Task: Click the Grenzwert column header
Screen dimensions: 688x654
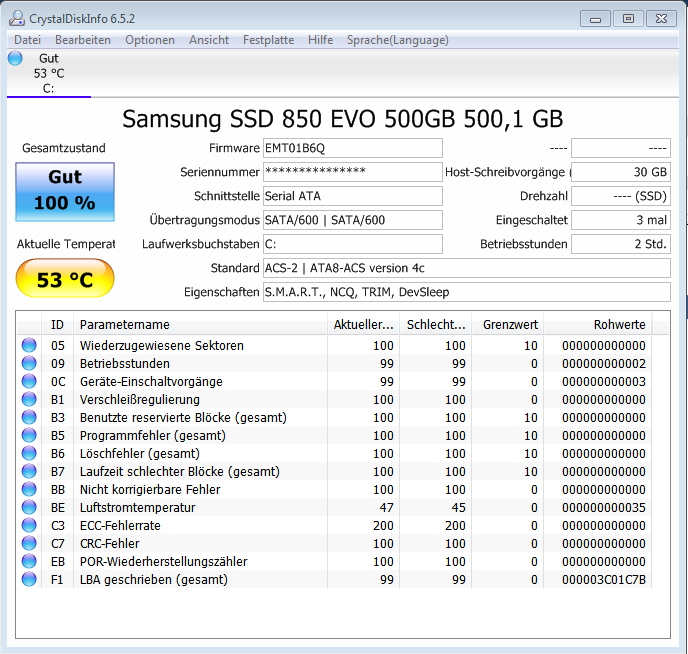Action: [x=508, y=325]
